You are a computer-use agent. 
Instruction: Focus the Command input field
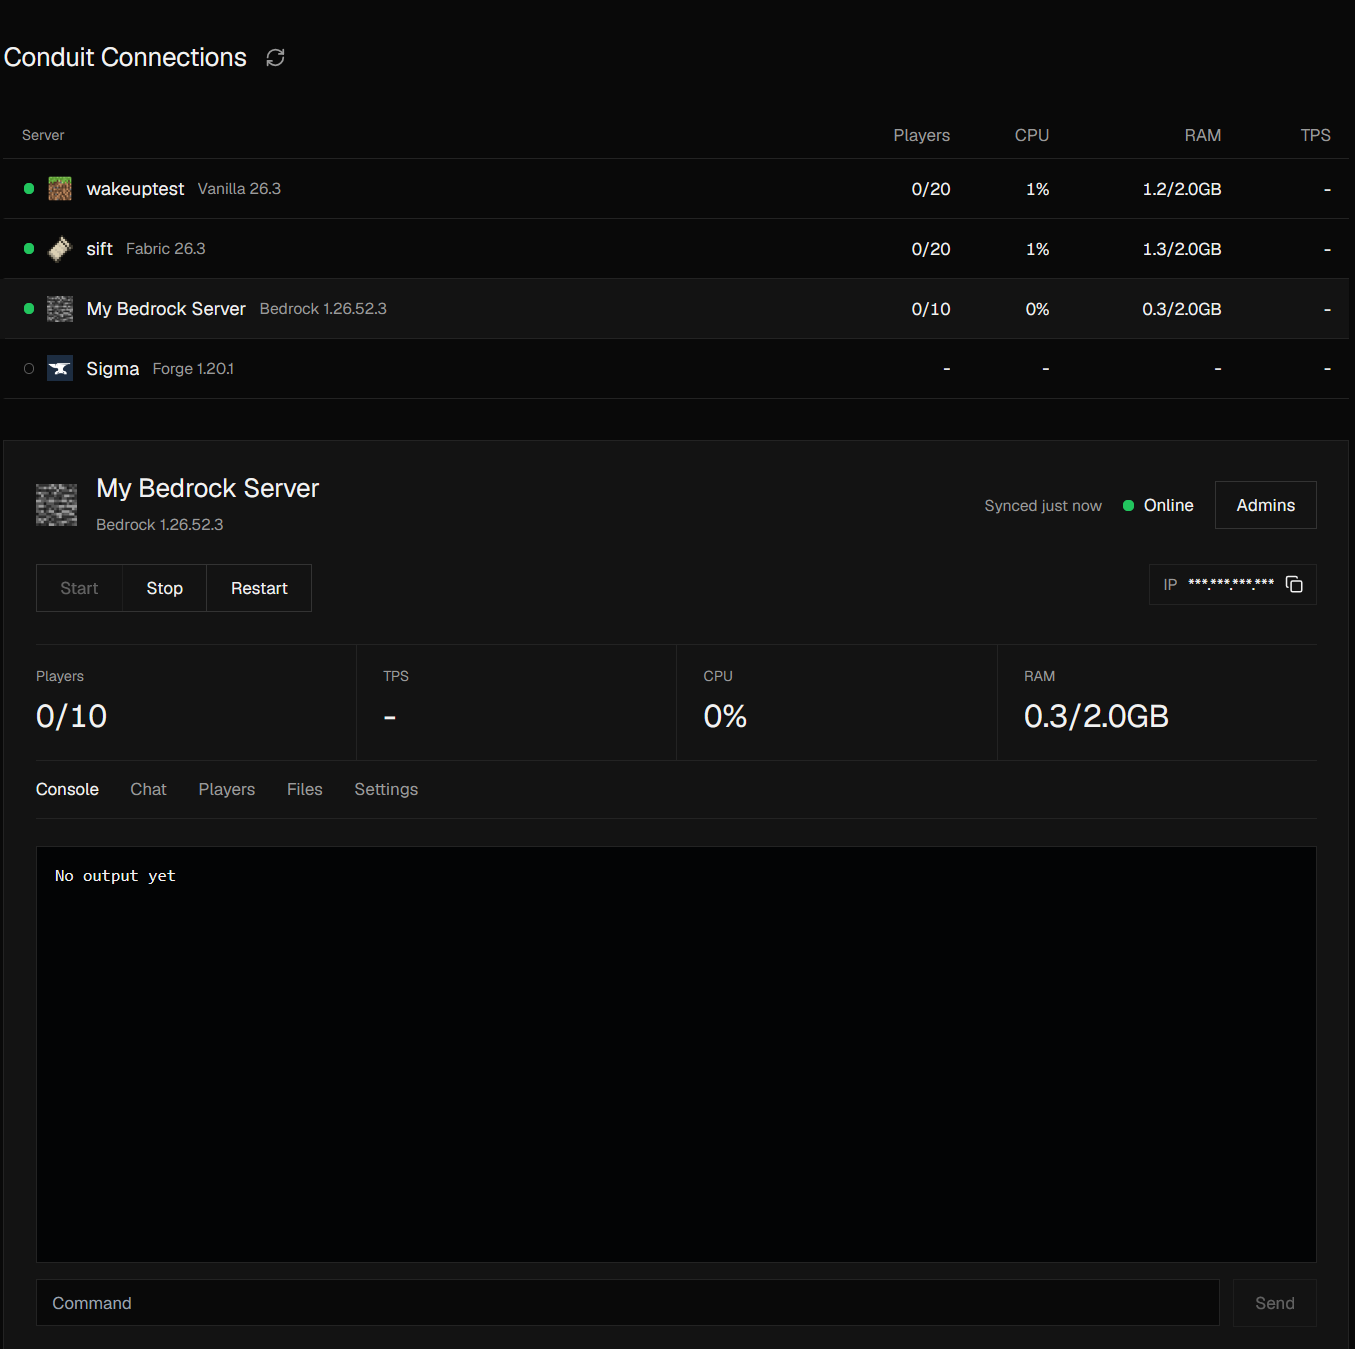tap(628, 1303)
